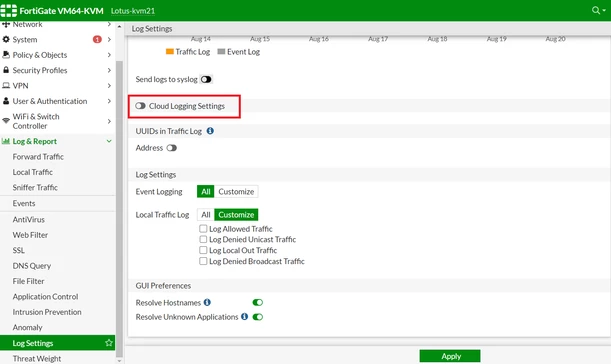Check Log Denied Broadcast Traffic
Screen dimensions: 611x364
(x=203, y=261)
